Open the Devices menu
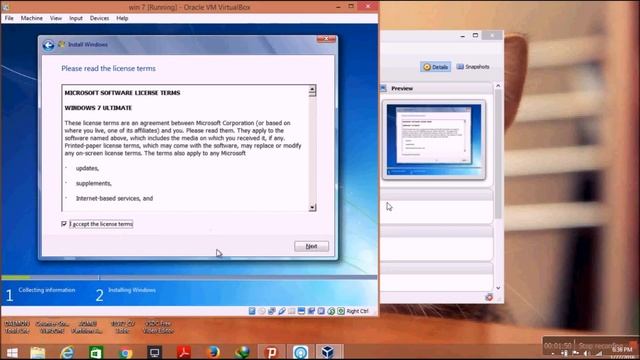This screenshot has width=640, height=360. 99,18
